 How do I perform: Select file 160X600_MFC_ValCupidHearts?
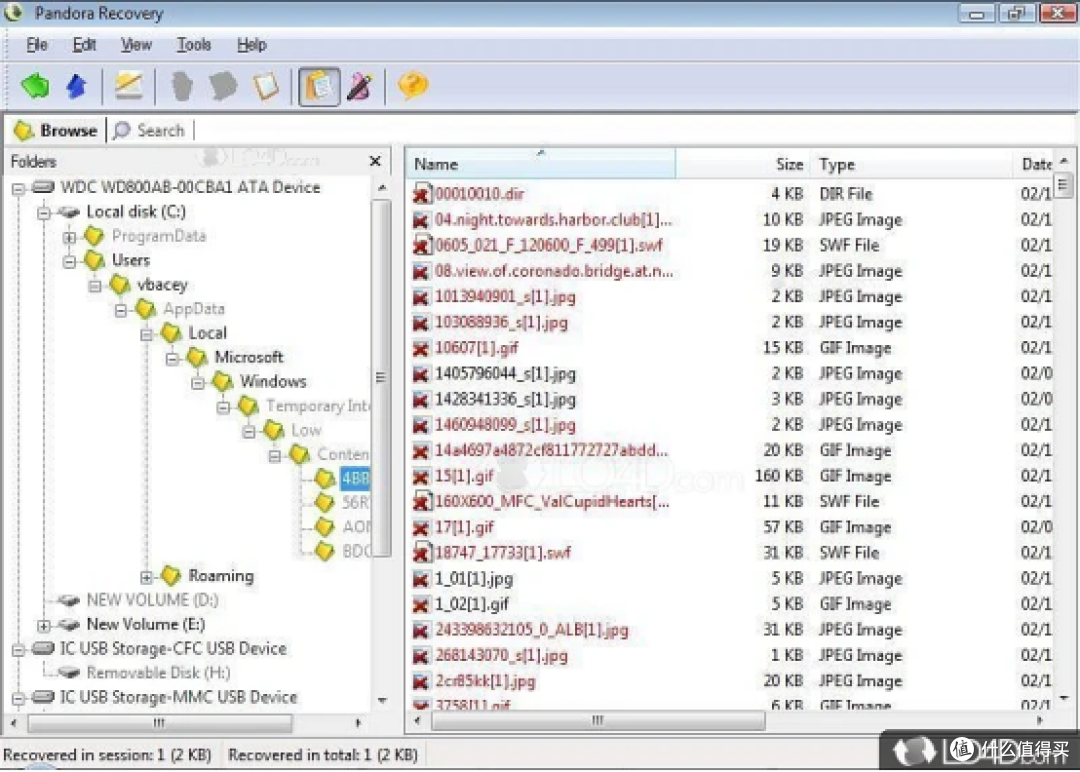pos(552,501)
